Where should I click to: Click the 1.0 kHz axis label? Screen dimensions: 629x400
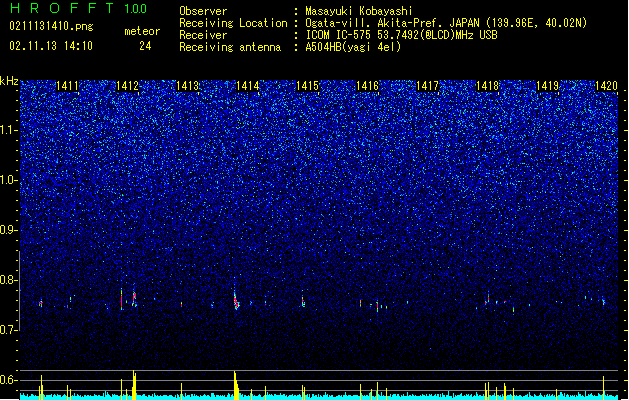coord(9,180)
